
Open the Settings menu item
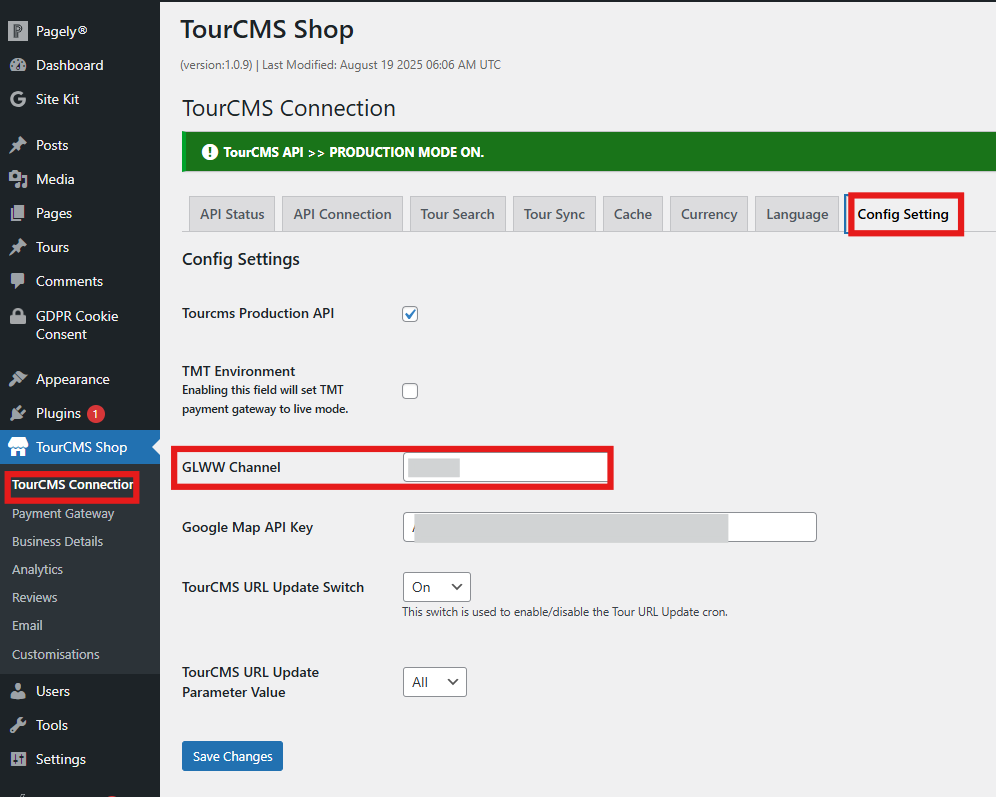point(60,759)
